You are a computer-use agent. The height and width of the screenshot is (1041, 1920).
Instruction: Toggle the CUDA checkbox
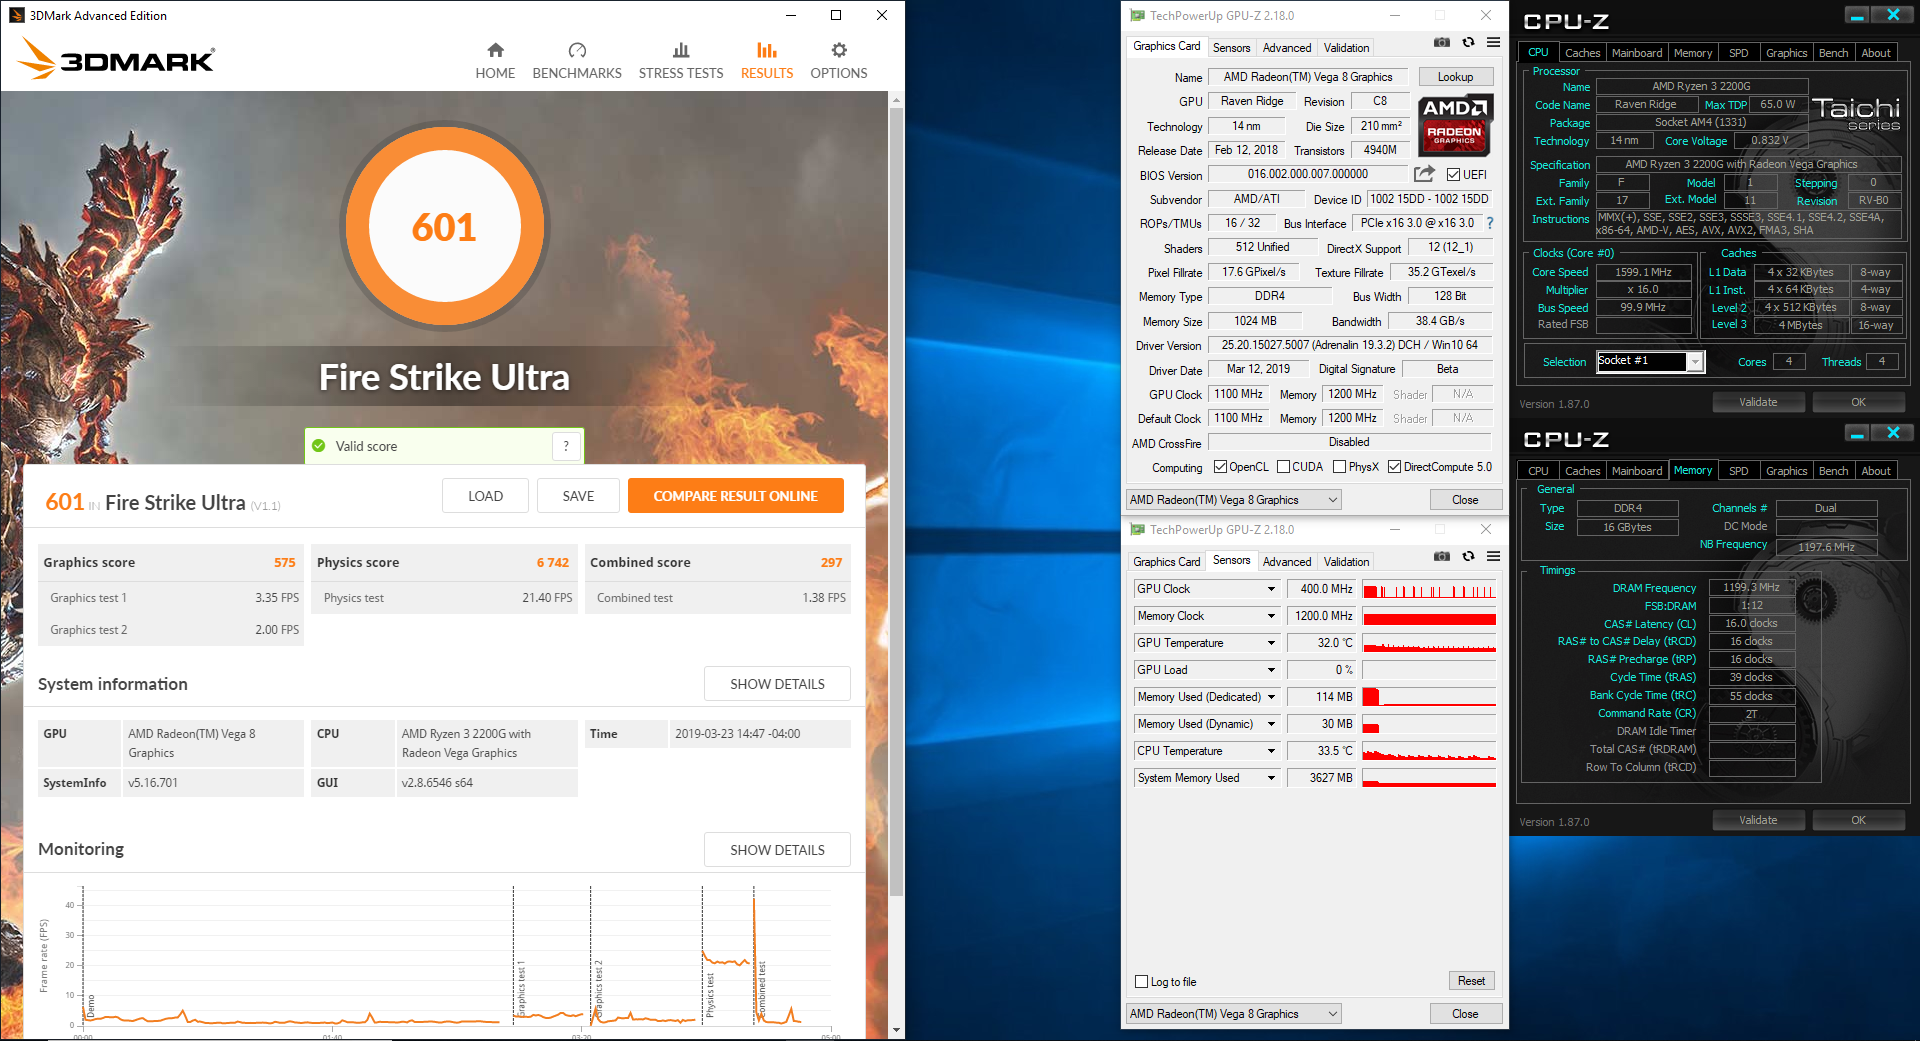(x=1283, y=467)
